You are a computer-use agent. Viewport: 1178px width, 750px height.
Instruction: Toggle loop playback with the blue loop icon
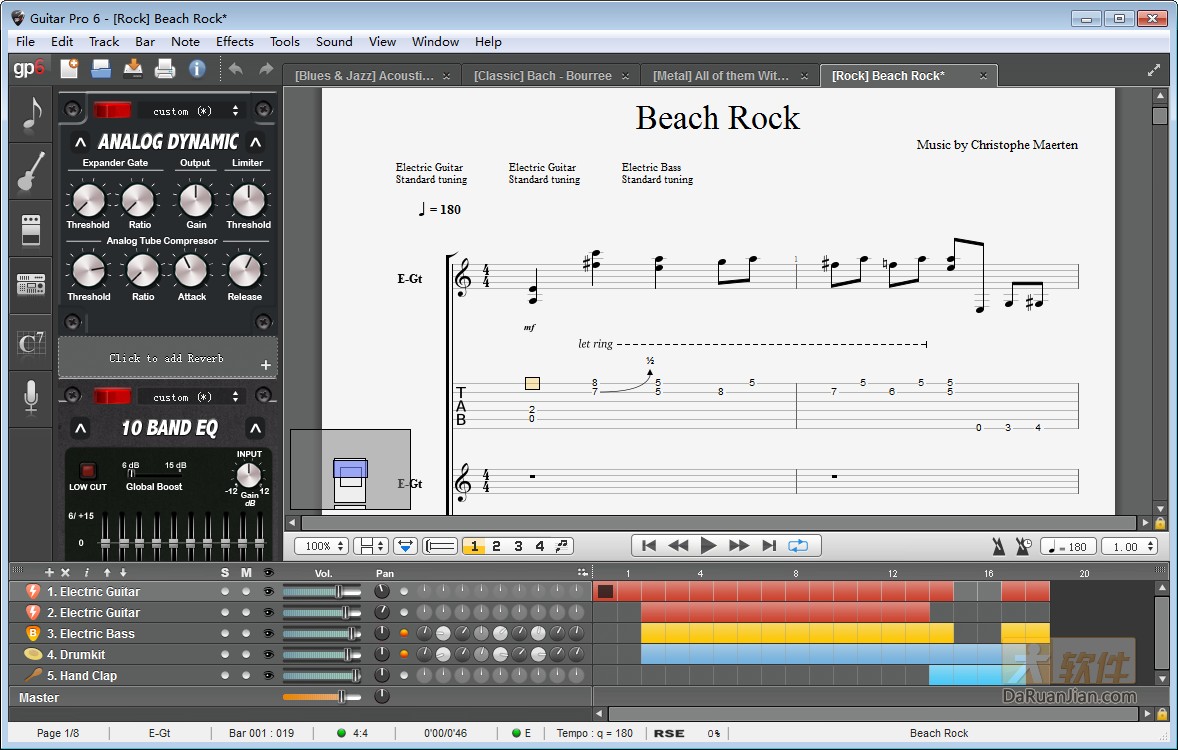pos(798,546)
